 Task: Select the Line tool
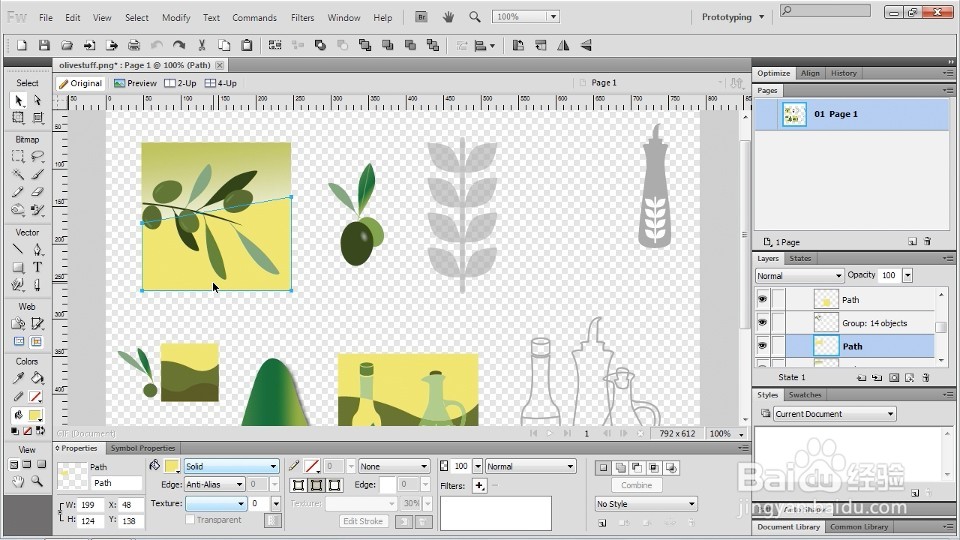click(x=18, y=249)
